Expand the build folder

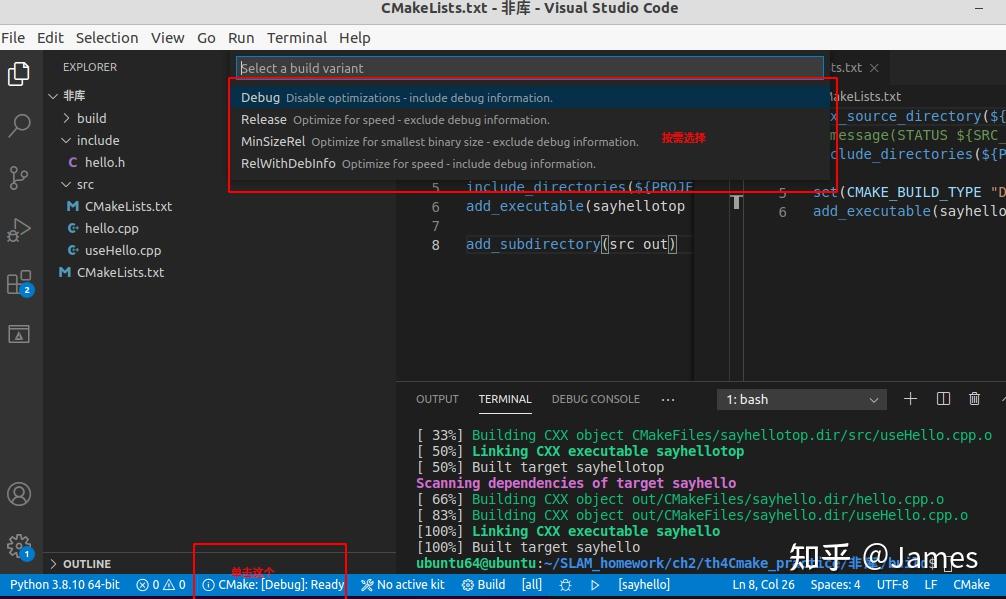92,118
